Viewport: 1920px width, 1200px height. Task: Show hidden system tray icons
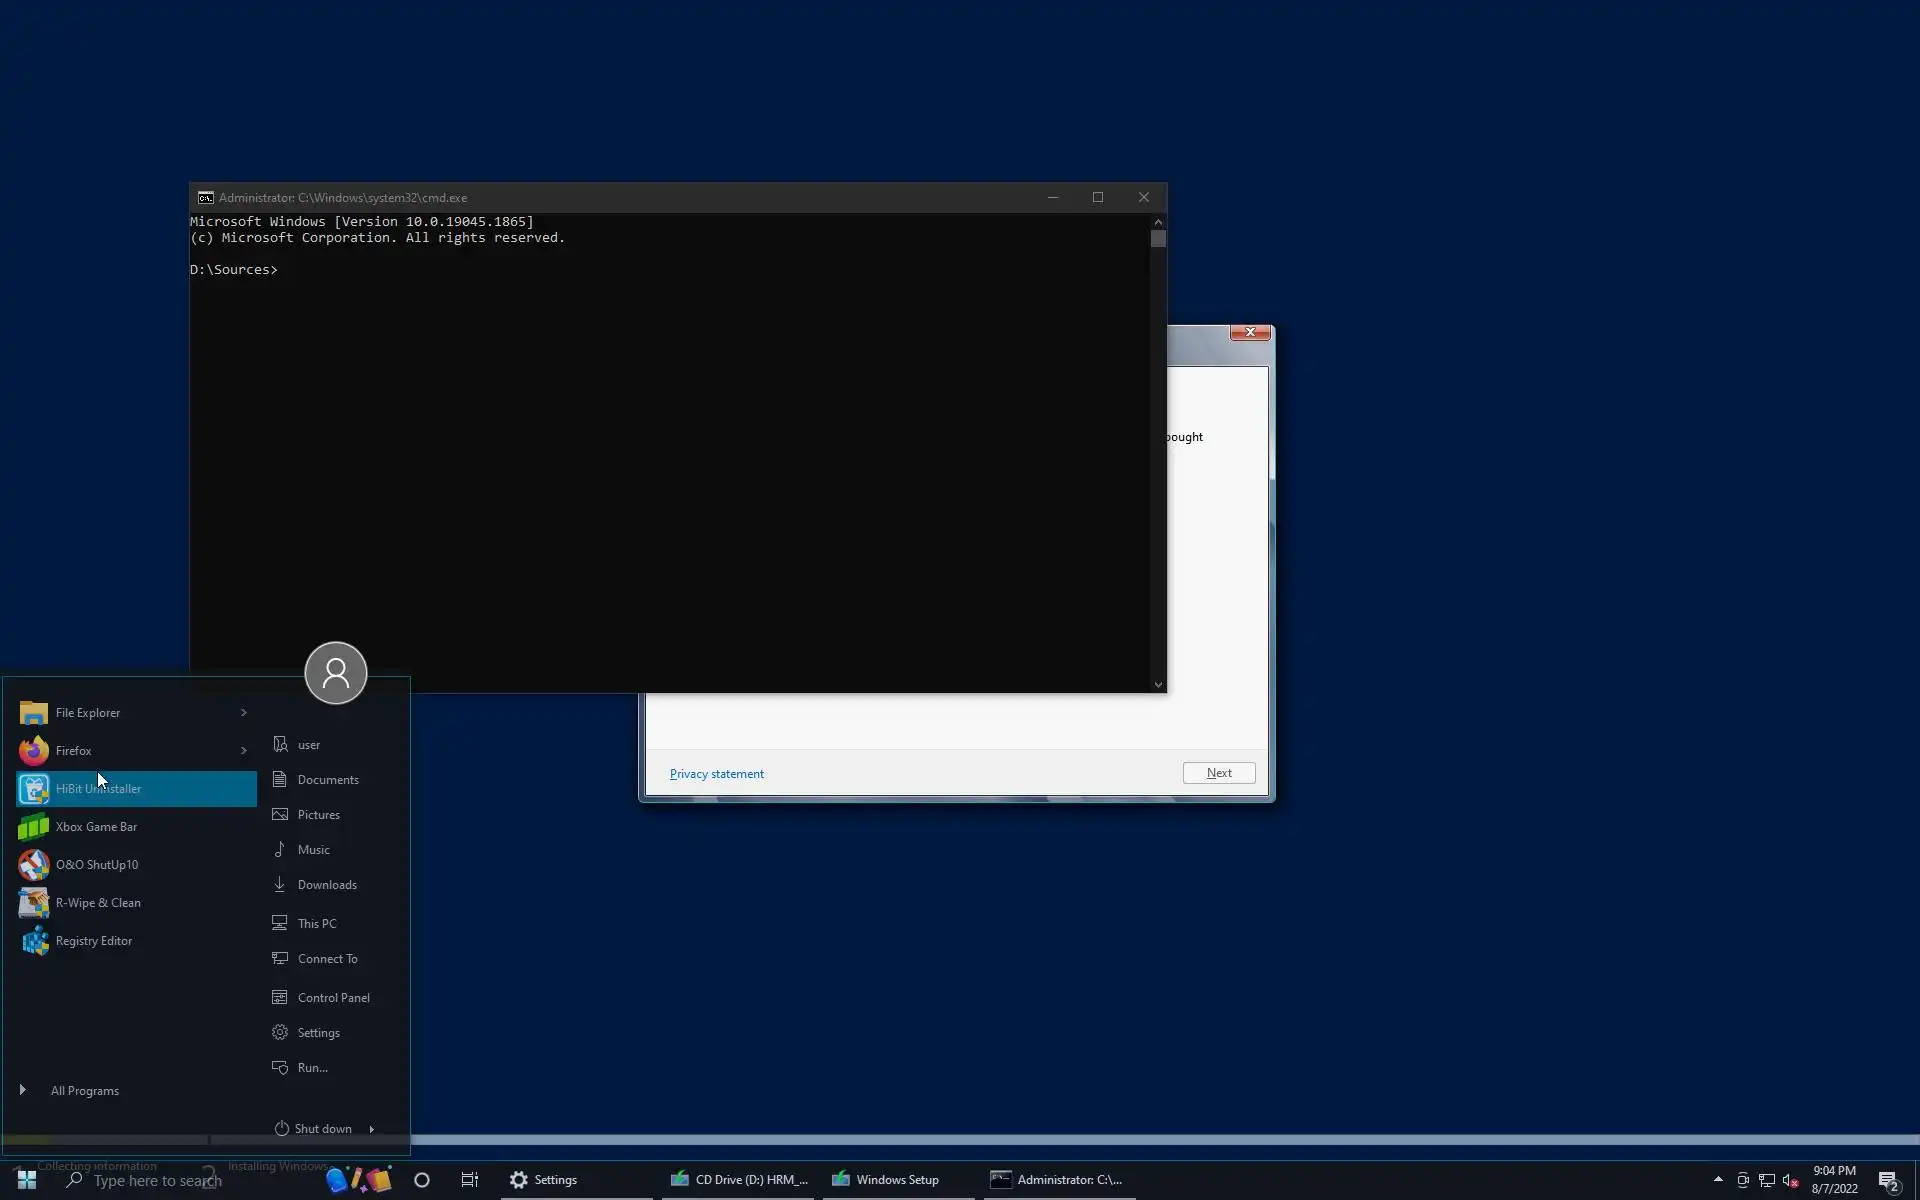1718,1179
